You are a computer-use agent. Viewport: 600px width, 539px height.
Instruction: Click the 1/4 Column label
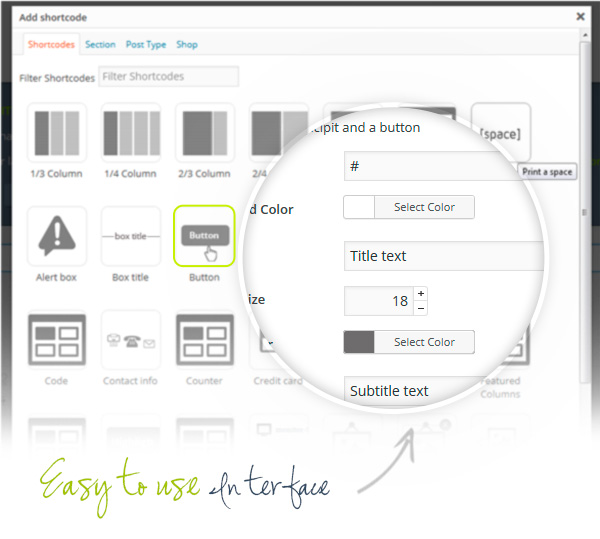pos(130,174)
